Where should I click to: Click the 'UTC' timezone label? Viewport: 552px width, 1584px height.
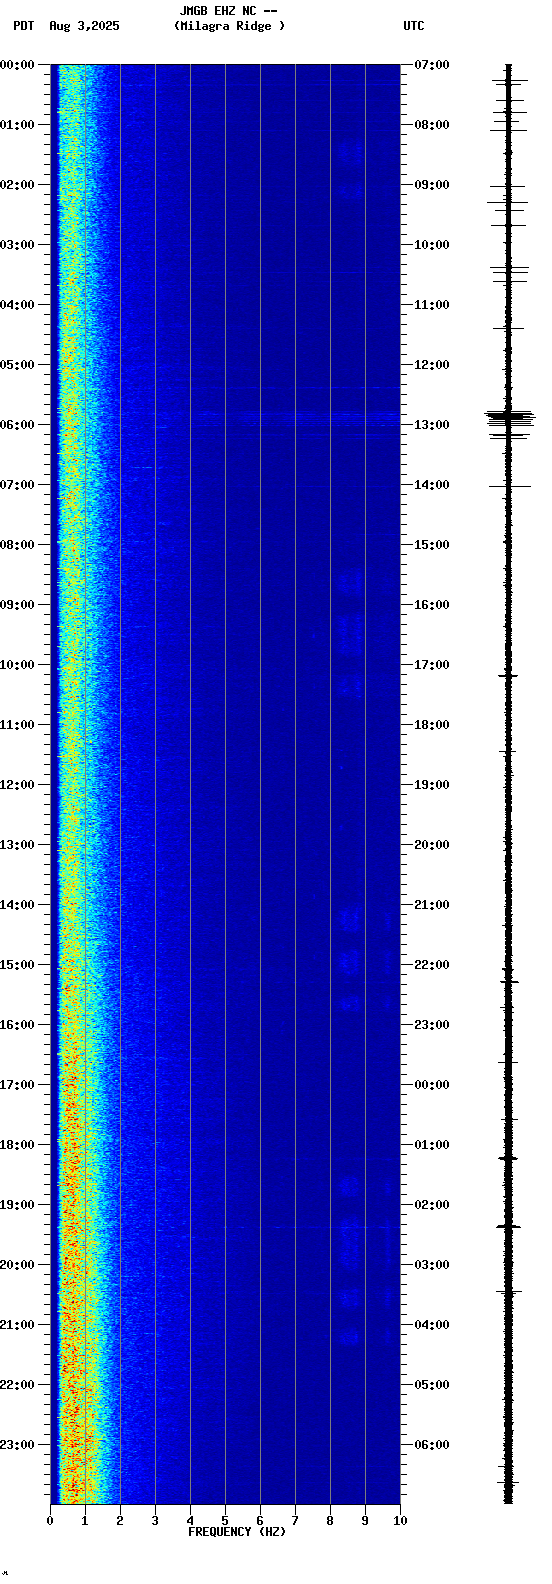tap(414, 26)
